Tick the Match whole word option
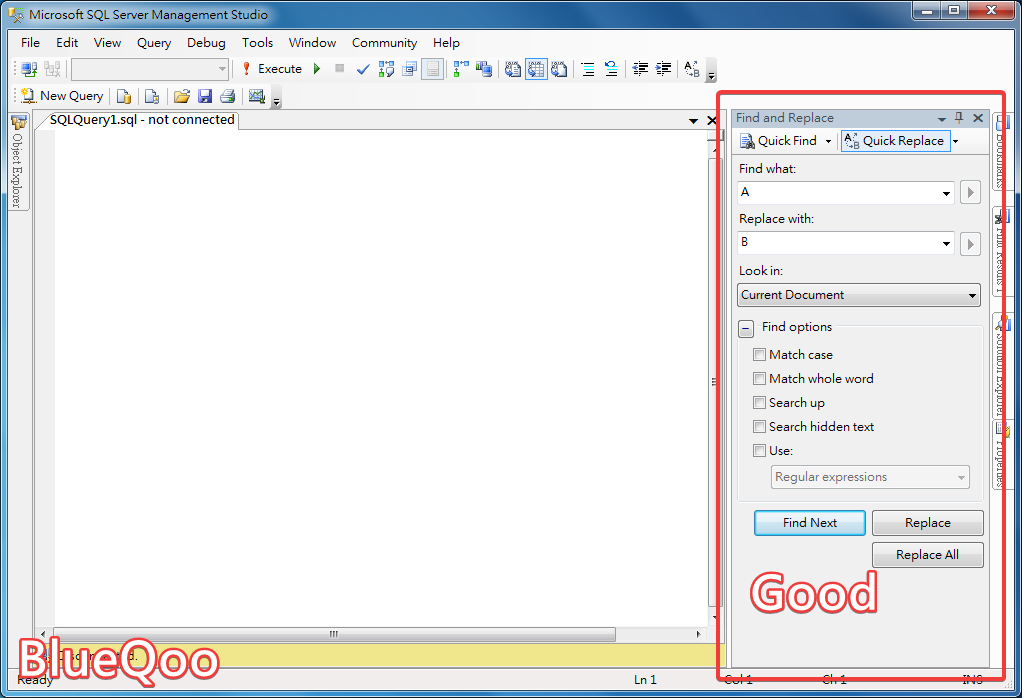This screenshot has width=1022, height=698. [760, 379]
